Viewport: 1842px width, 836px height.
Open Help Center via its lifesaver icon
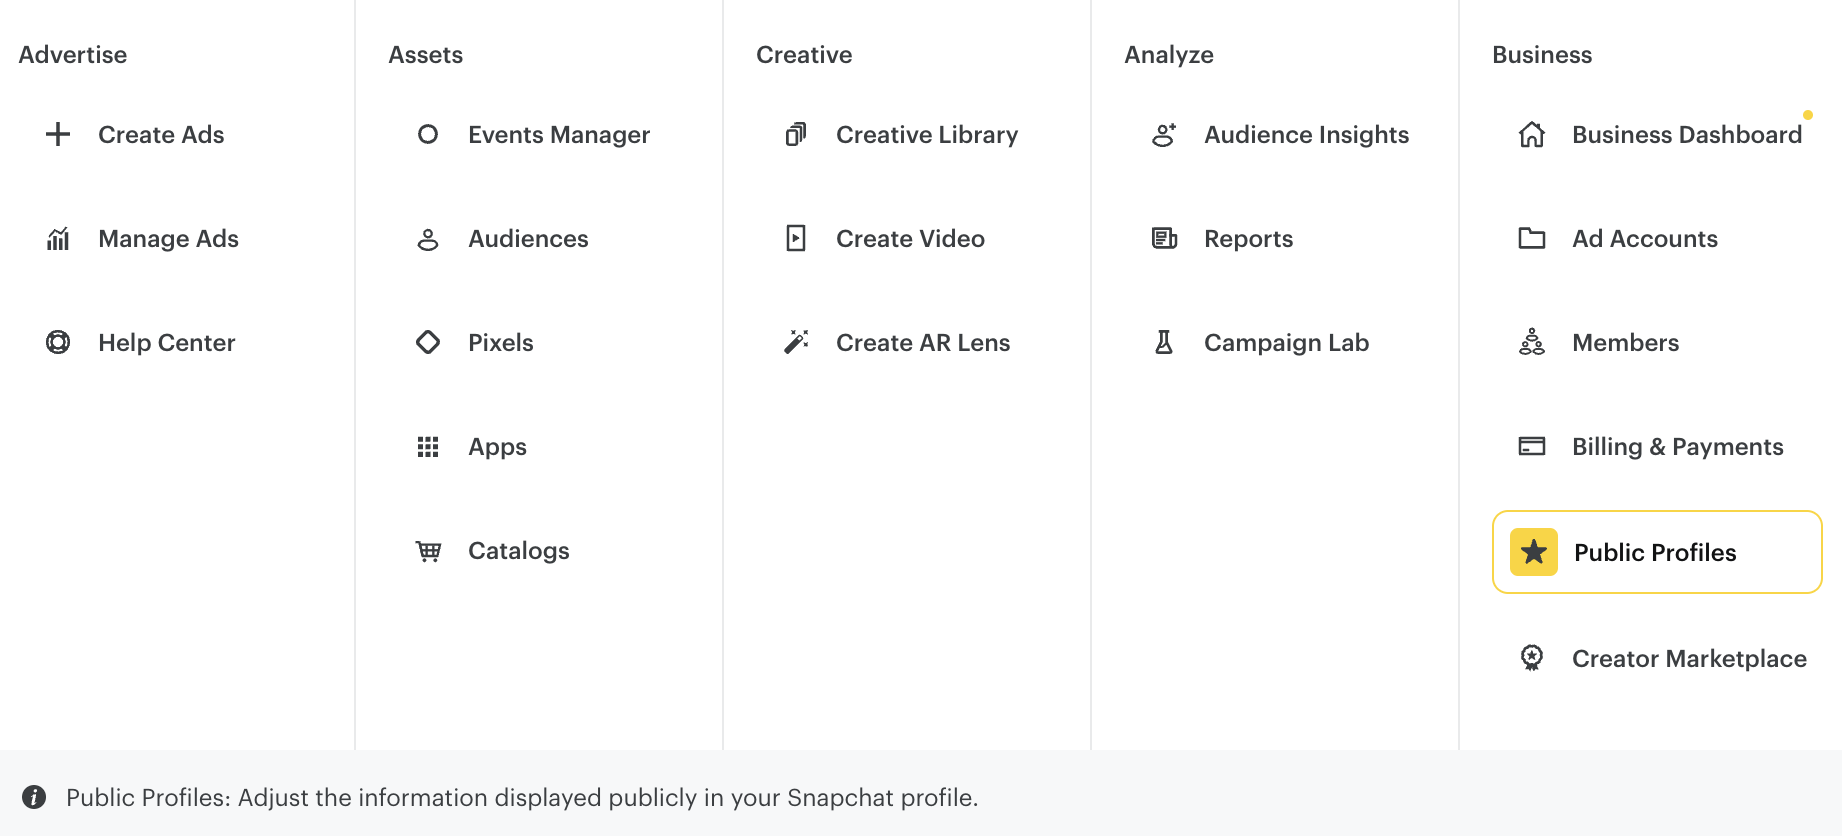coord(58,342)
